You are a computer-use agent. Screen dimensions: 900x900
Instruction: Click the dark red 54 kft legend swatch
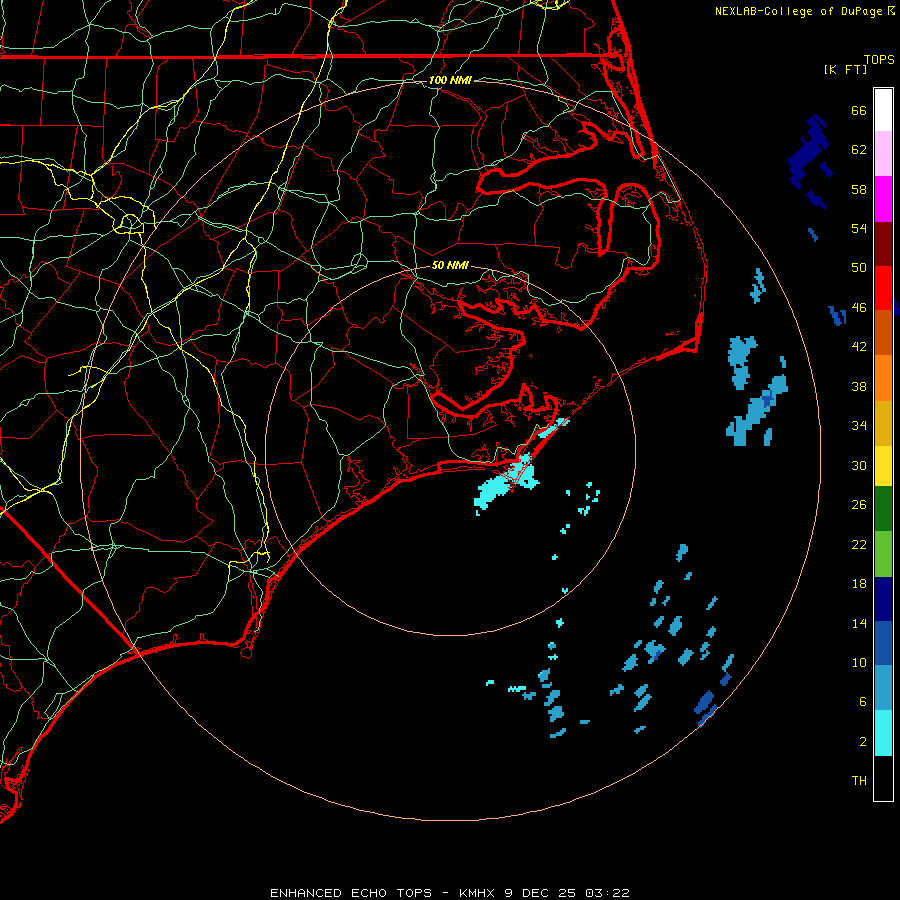(883, 243)
